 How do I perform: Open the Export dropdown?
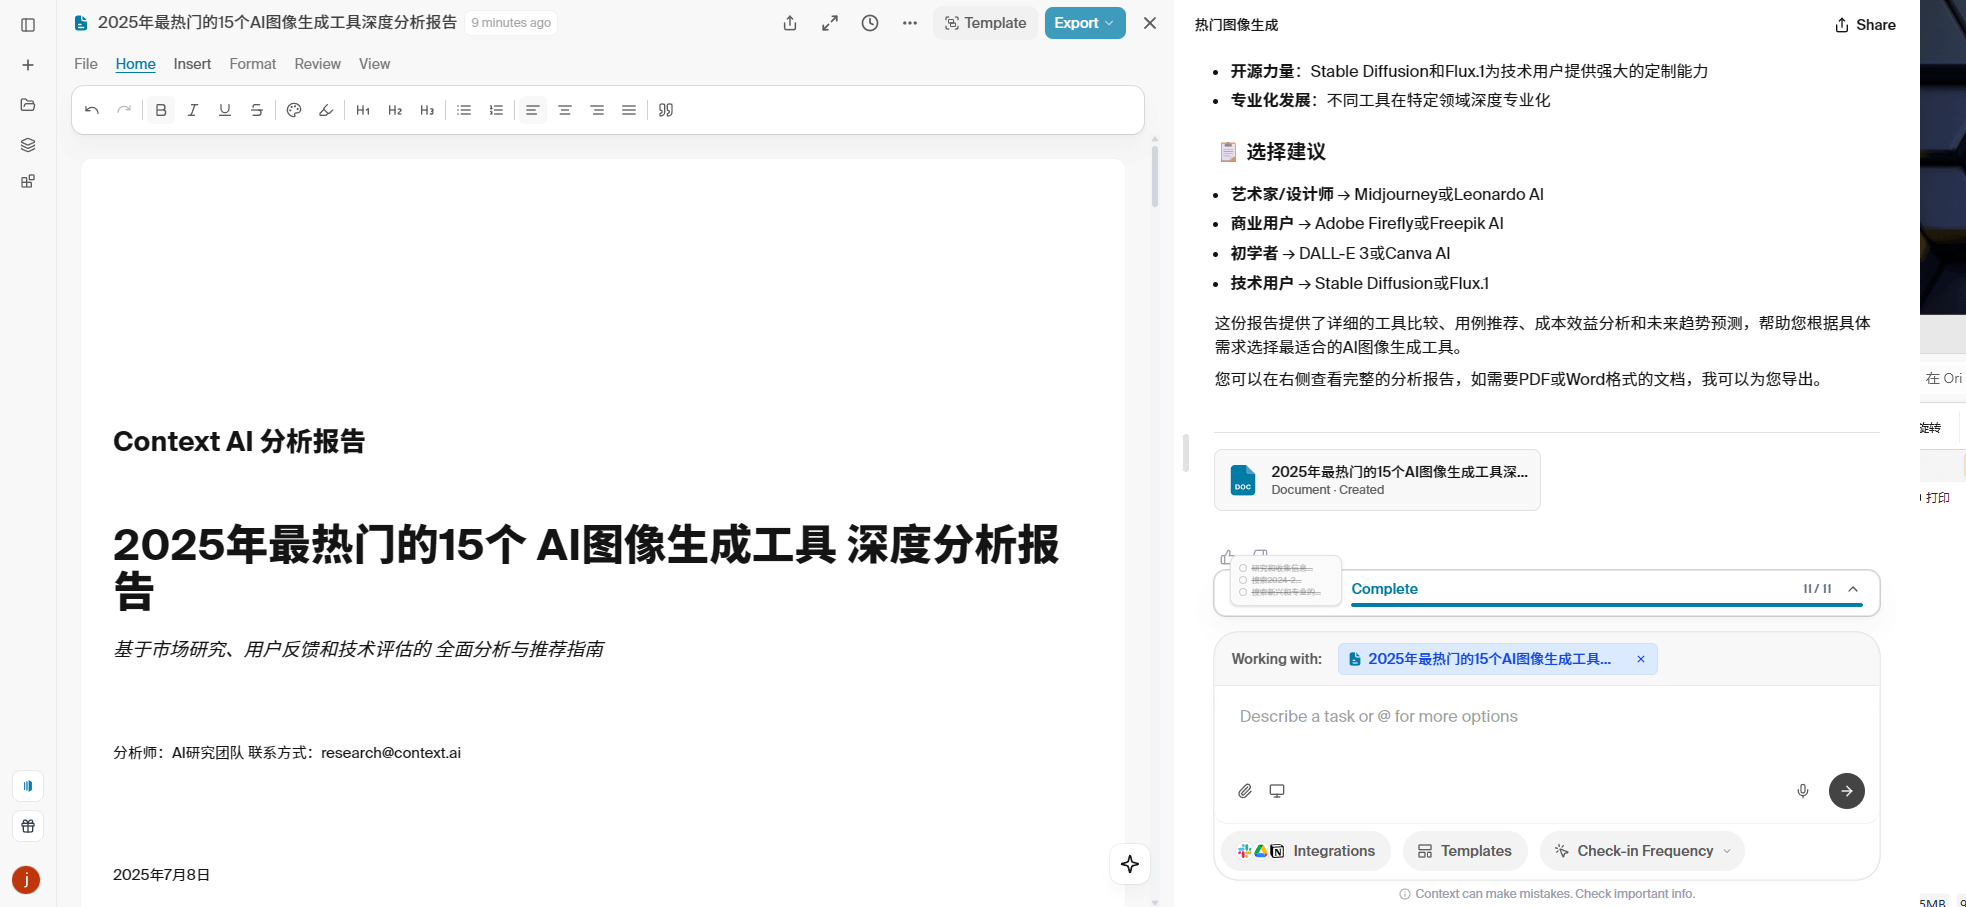pos(1085,23)
